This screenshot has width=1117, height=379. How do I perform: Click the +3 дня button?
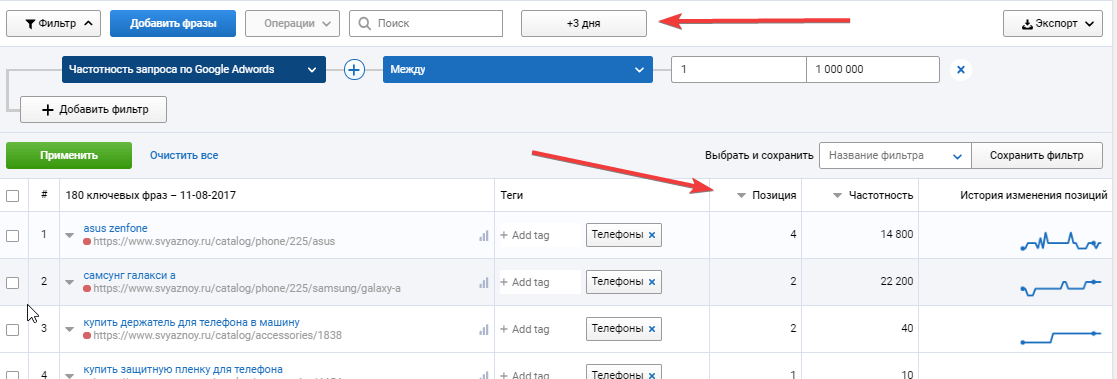(x=584, y=24)
